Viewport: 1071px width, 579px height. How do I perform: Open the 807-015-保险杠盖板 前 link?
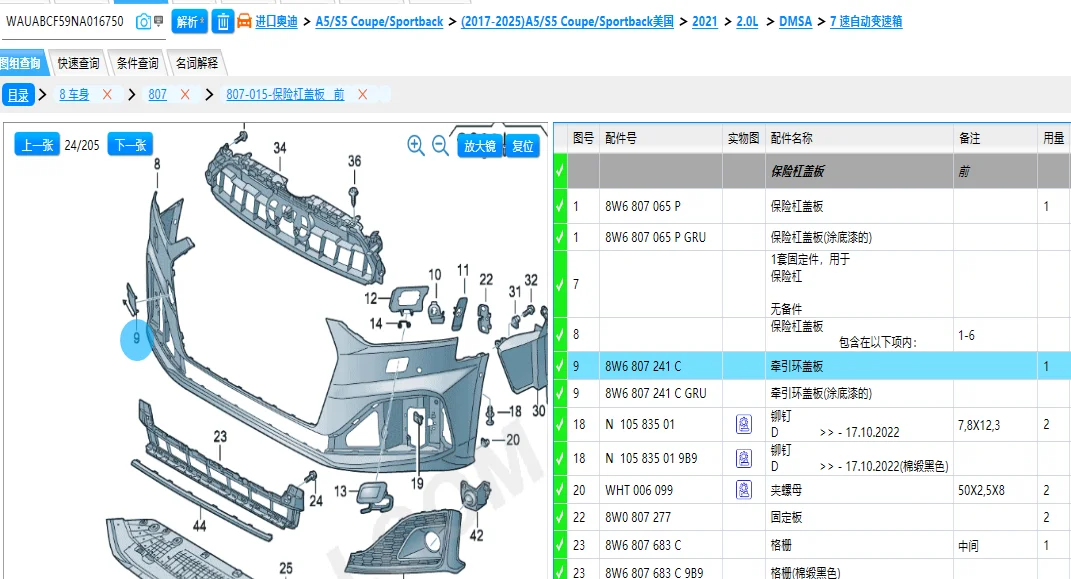(286, 94)
